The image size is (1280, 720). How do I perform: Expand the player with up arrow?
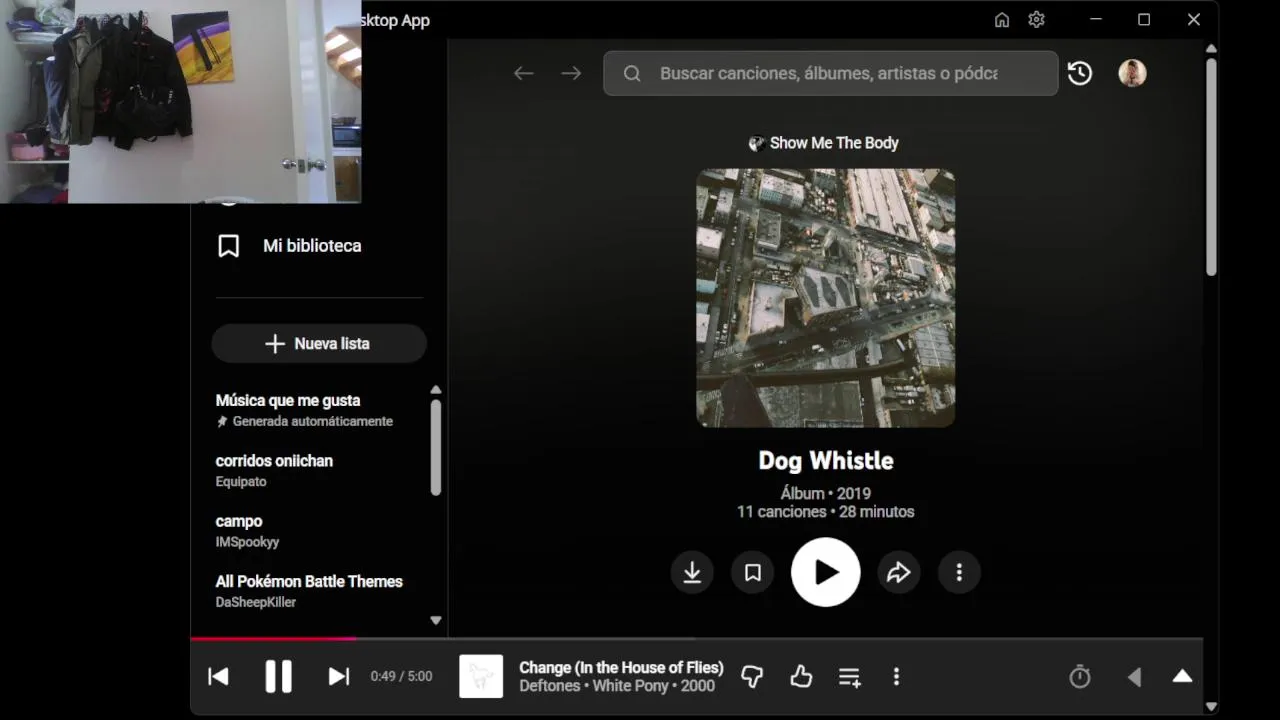[1182, 676]
